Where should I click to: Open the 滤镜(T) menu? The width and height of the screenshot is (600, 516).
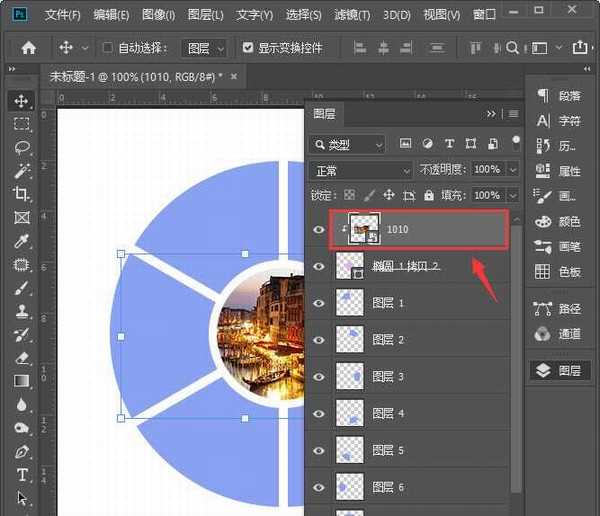point(350,15)
